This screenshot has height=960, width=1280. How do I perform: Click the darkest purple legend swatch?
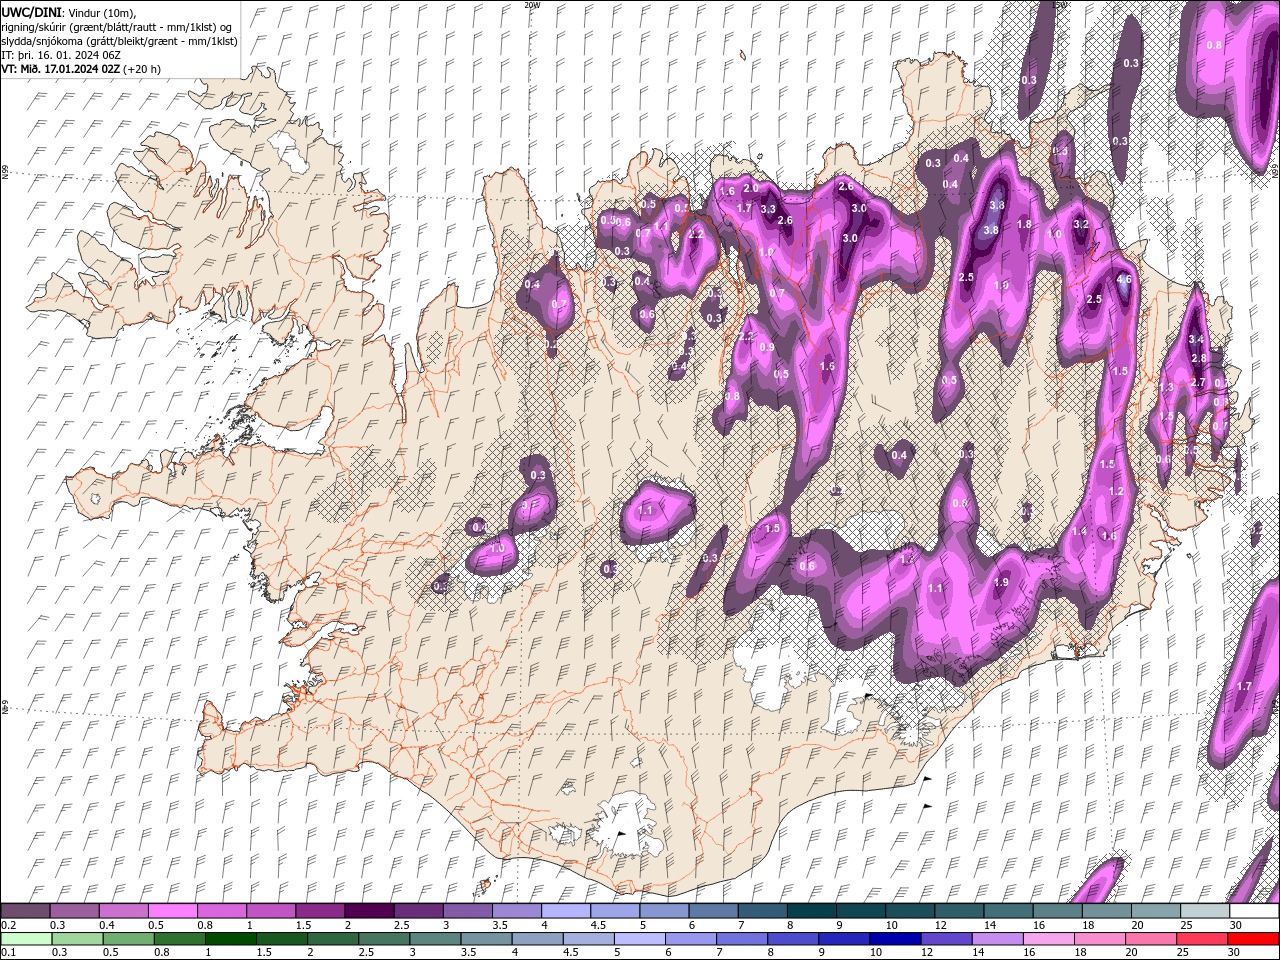368,911
